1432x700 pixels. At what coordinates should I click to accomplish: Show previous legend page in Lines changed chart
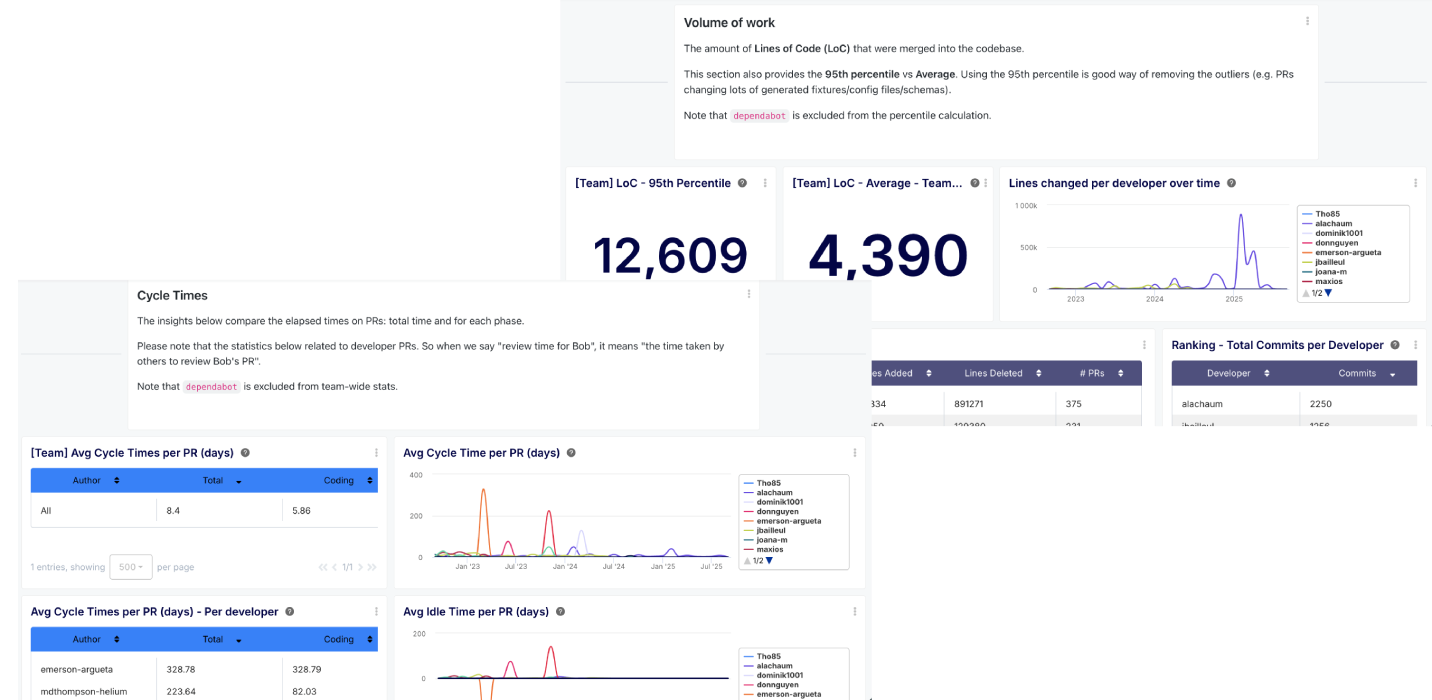tap(1305, 293)
